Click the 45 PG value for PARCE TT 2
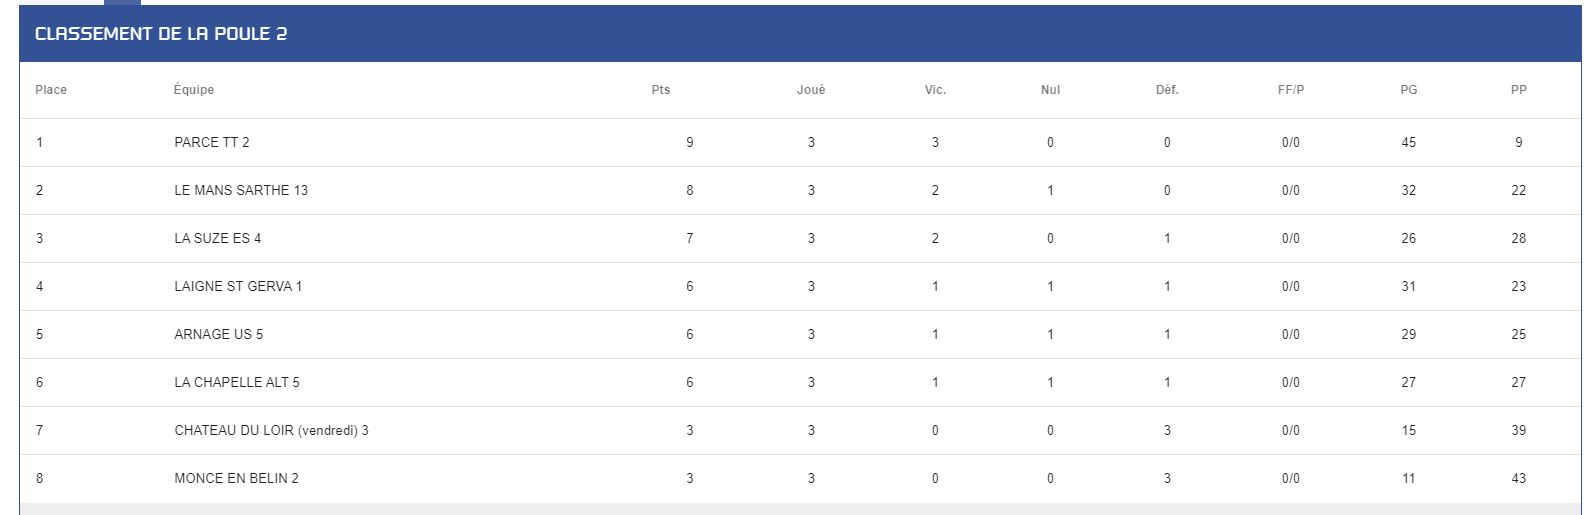The width and height of the screenshot is (1594, 515). point(1409,142)
